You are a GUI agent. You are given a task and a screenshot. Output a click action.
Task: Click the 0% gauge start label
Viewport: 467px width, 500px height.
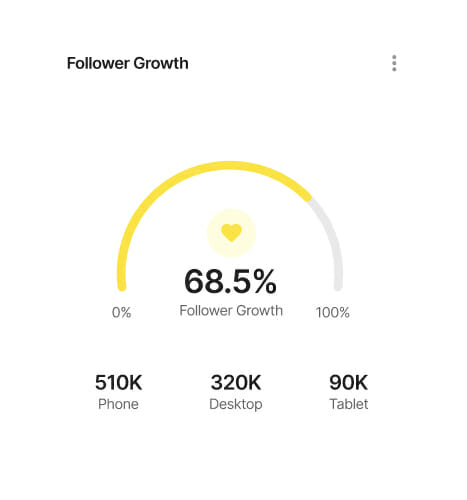[x=121, y=313]
